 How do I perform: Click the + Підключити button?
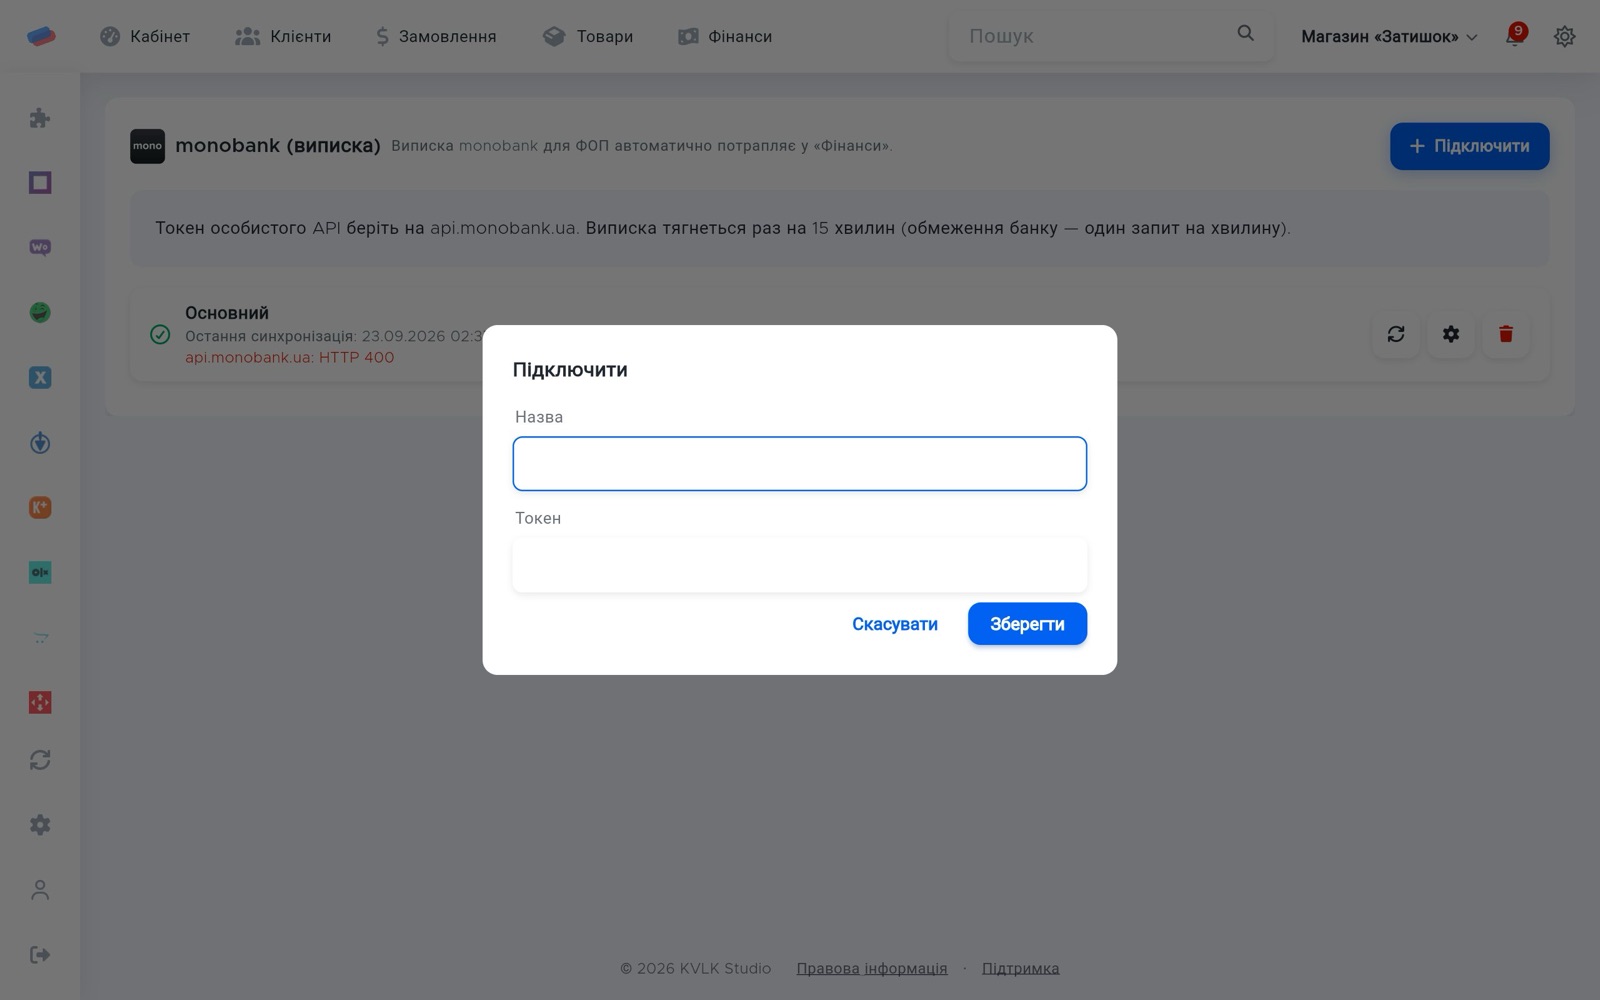pos(1469,146)
